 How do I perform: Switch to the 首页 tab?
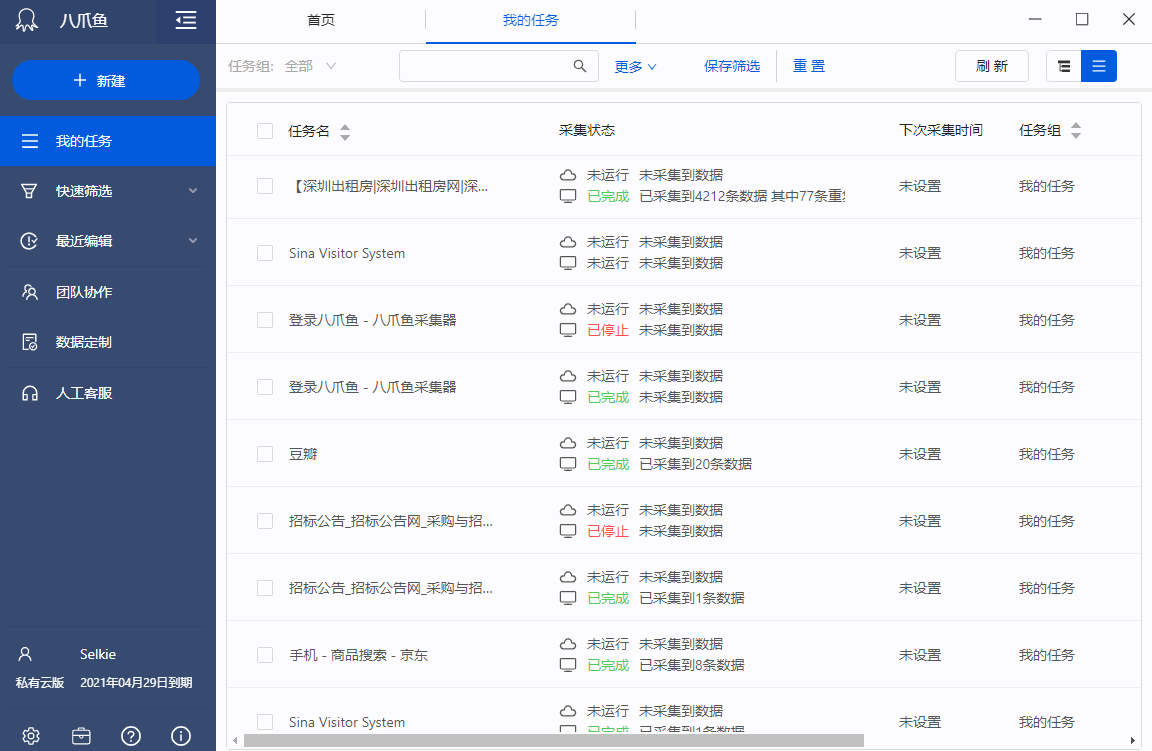(x=321, y=20)
